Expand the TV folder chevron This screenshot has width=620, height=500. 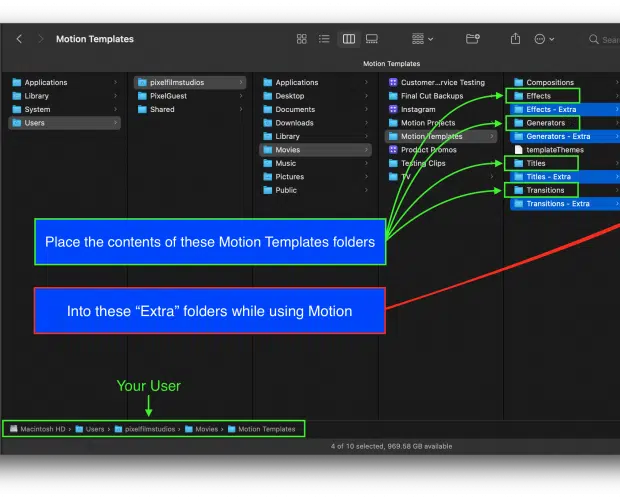(491, 176)
